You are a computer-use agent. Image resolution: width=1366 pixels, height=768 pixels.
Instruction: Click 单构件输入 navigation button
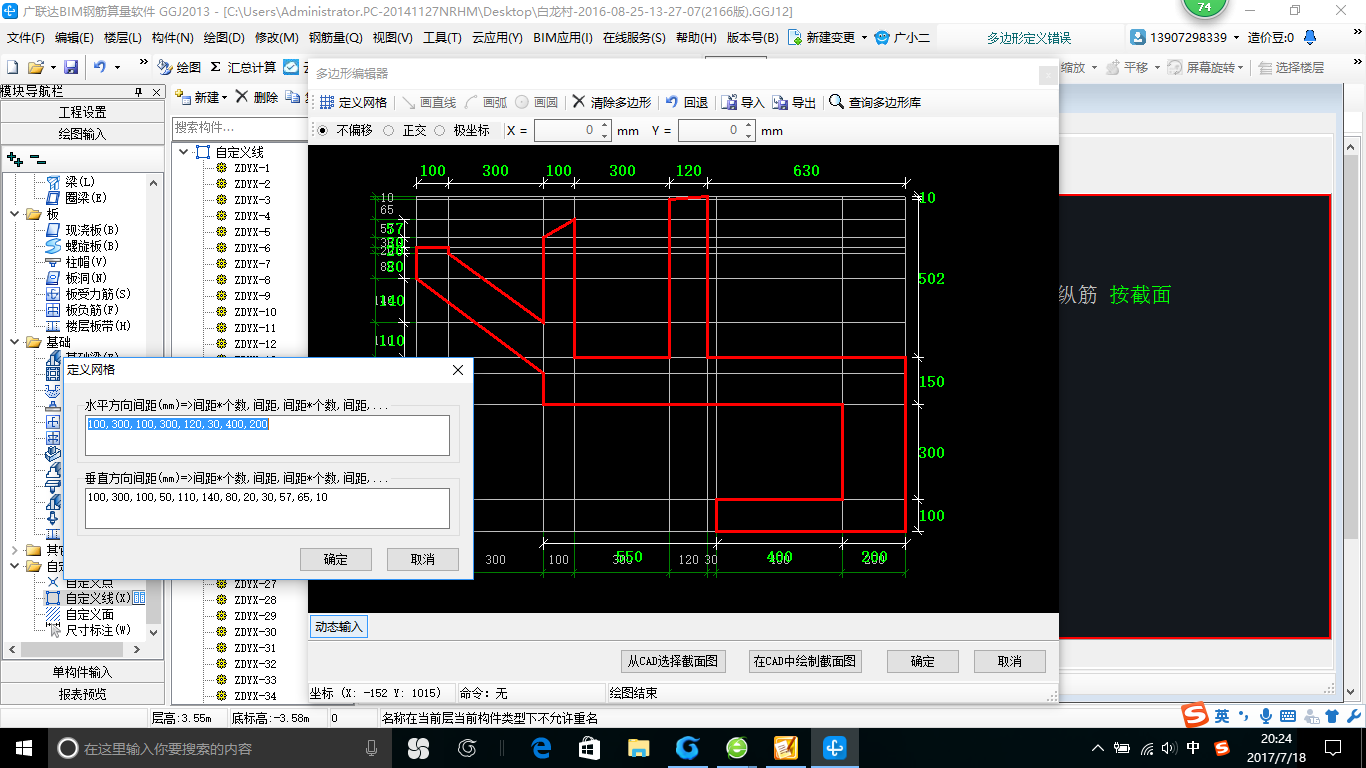(x=82, y=672)
